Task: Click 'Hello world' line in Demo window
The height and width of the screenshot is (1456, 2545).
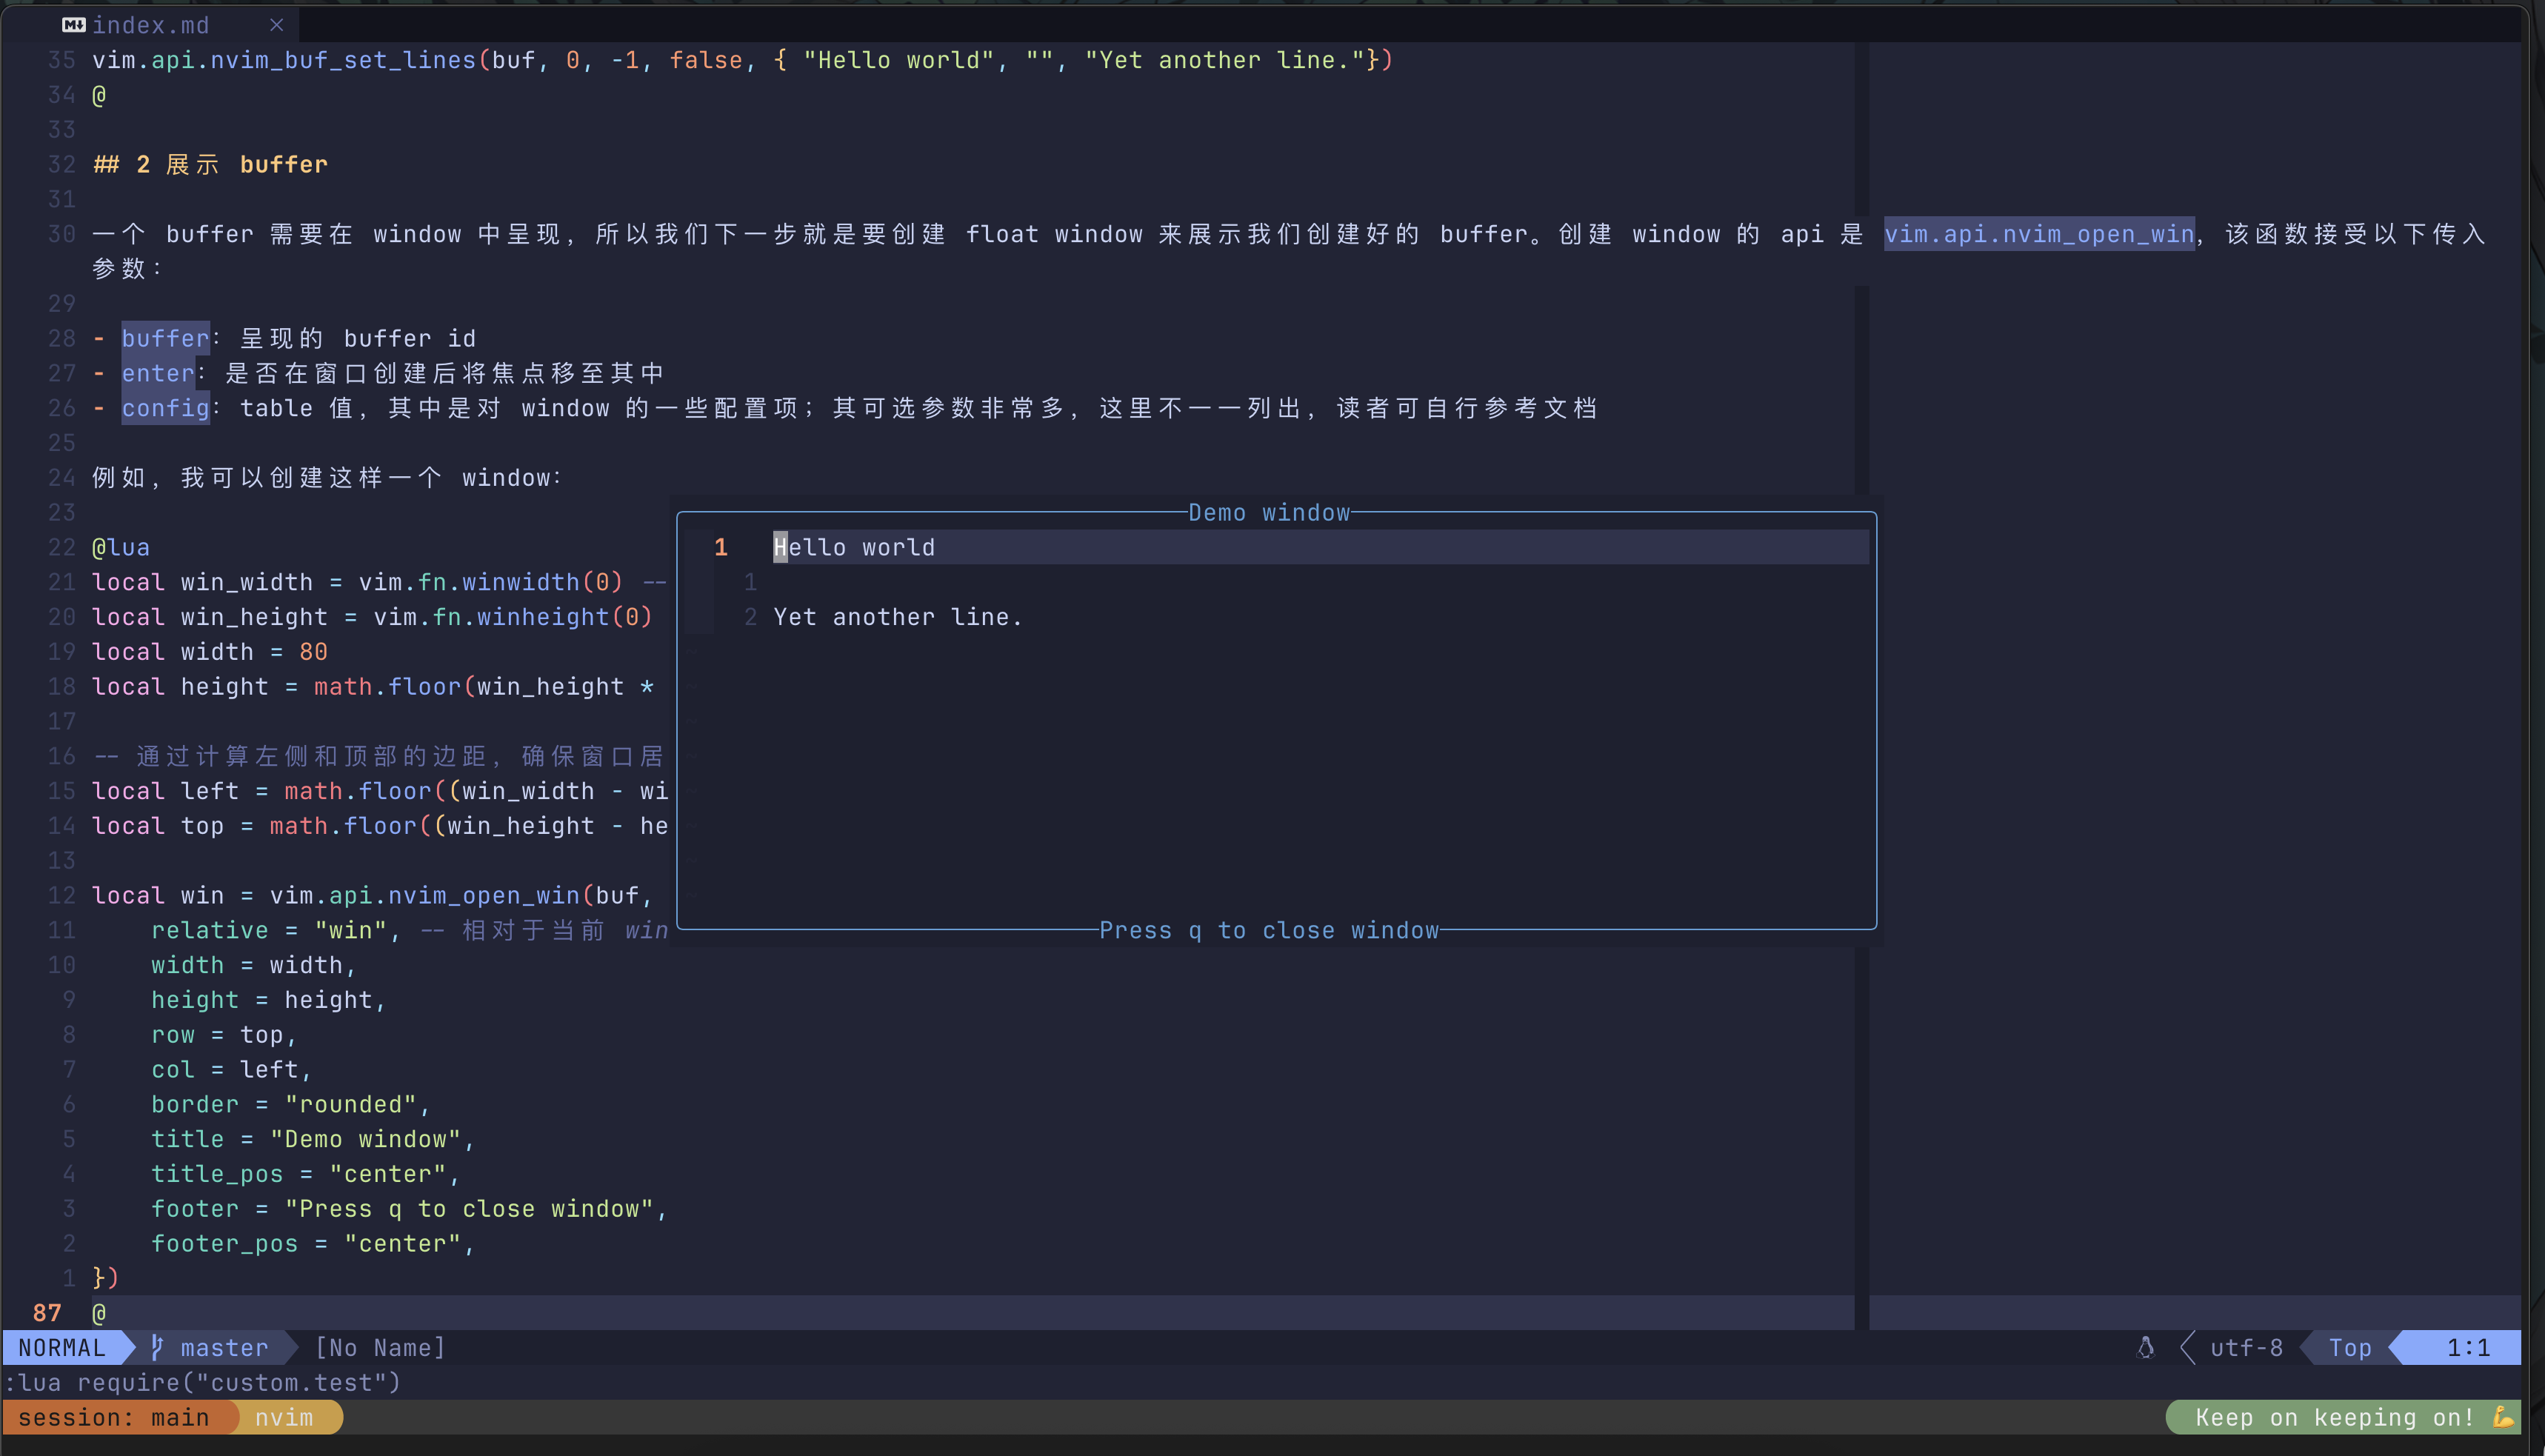Action: pos(854,547)
